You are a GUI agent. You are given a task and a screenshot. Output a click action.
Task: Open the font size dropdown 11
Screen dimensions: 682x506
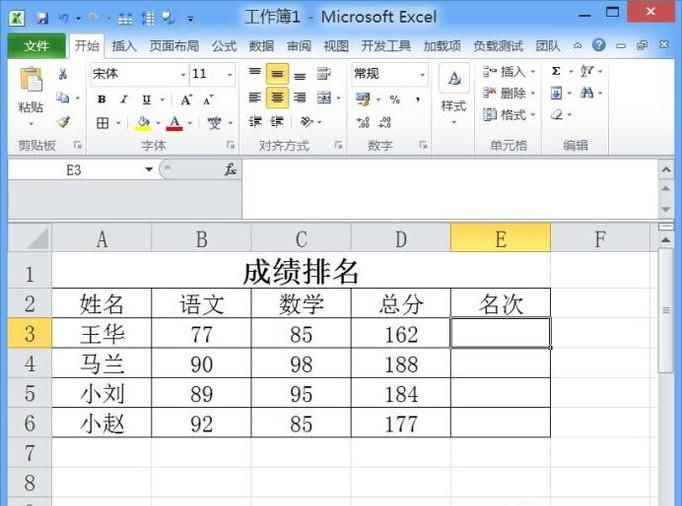(229, 75)
